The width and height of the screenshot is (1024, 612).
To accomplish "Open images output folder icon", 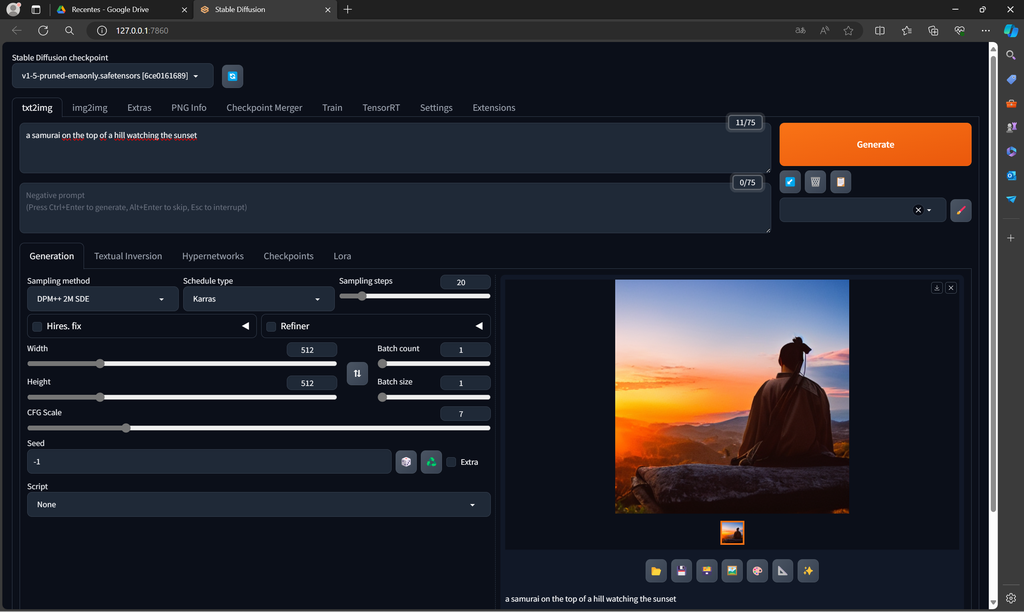I will click(656, 571).
